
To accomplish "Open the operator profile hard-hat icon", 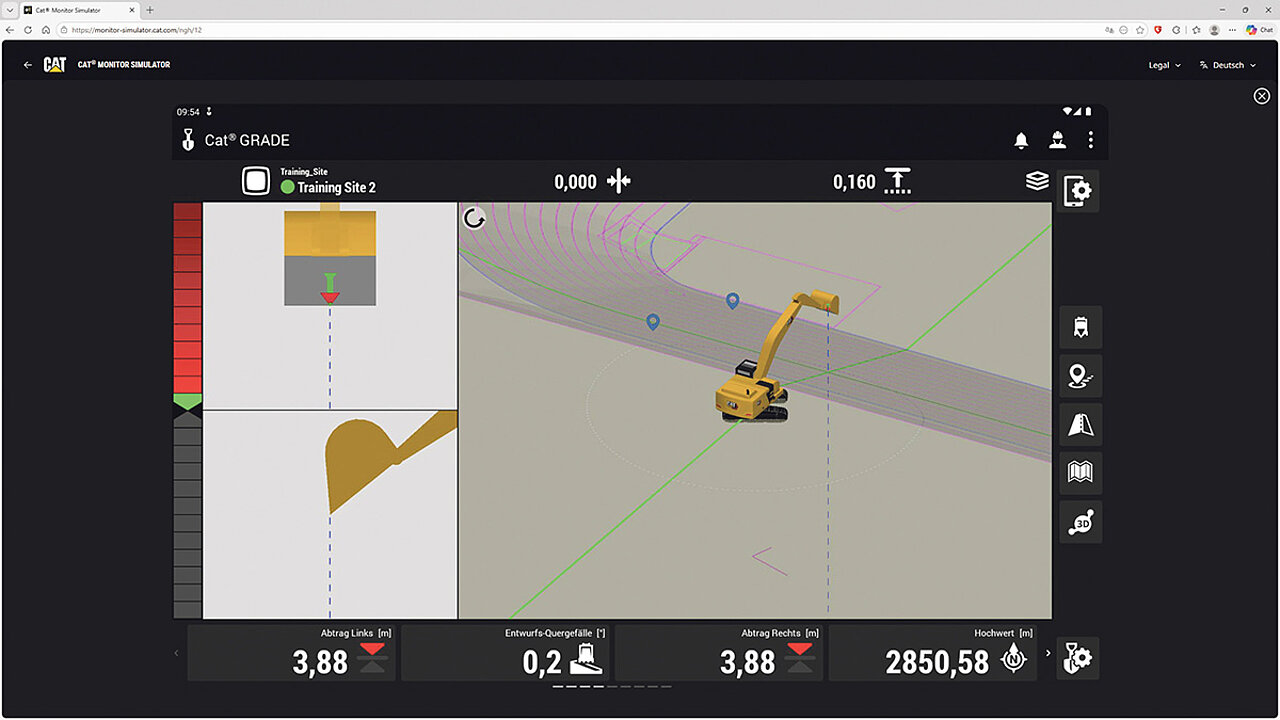I will point(1056,140).
